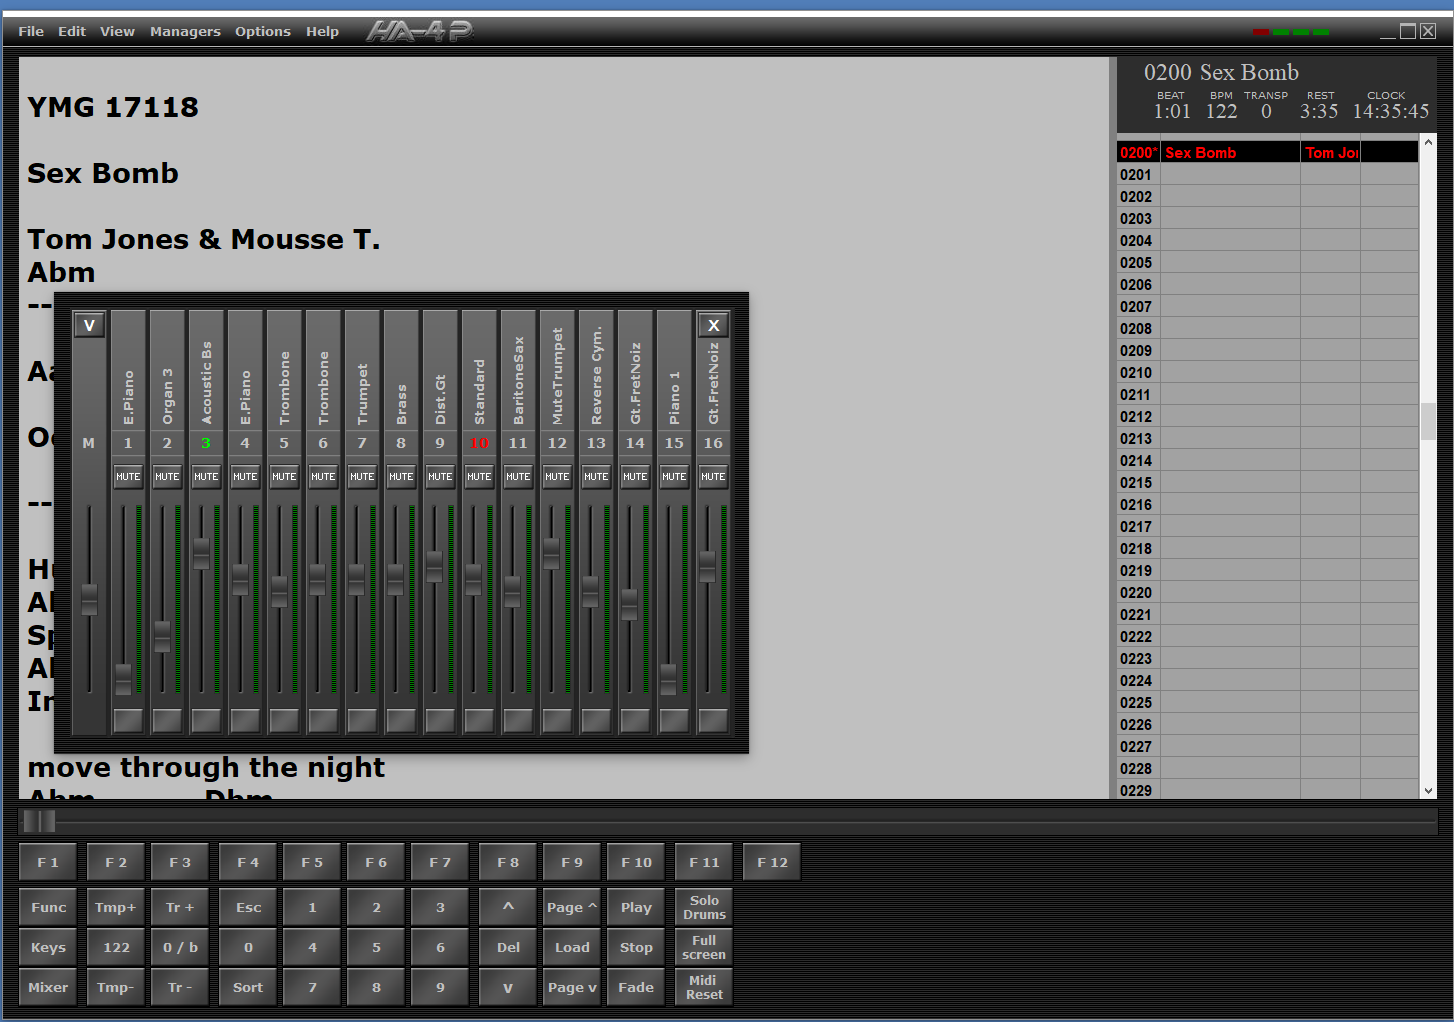
Task: Click the Solo Drums button
Action: [704, 907]
